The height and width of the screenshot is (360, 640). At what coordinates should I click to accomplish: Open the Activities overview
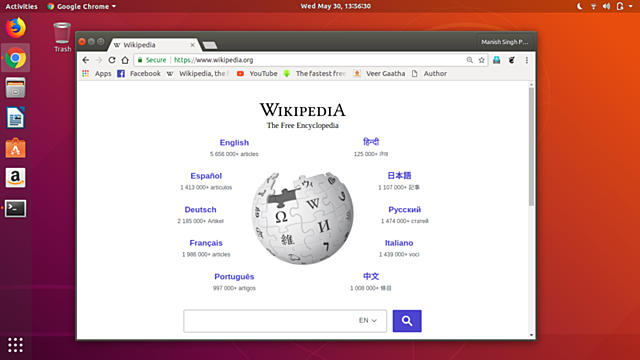tap(21, 6)
